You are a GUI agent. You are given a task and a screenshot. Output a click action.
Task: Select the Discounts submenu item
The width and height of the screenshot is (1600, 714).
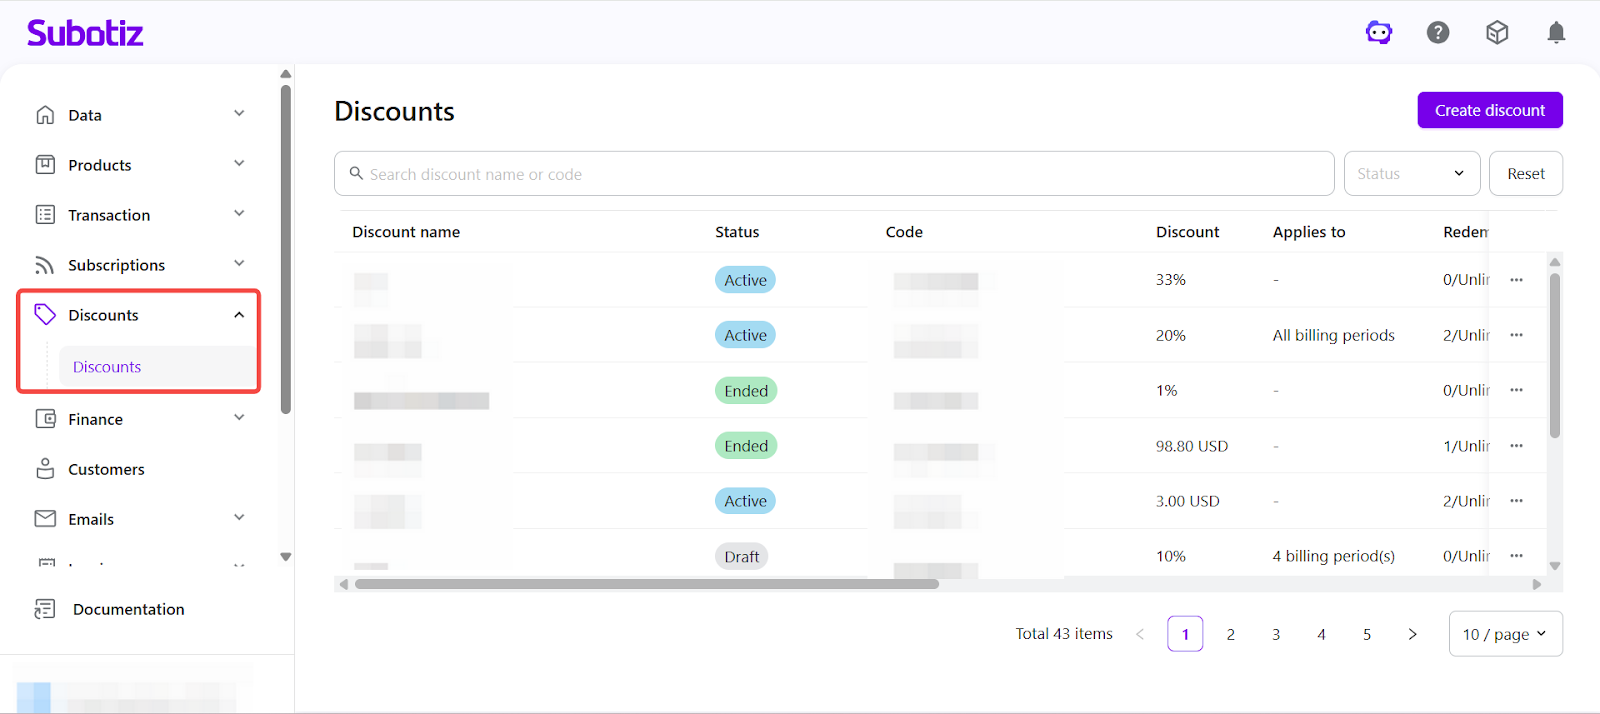(x=107, y=367)
